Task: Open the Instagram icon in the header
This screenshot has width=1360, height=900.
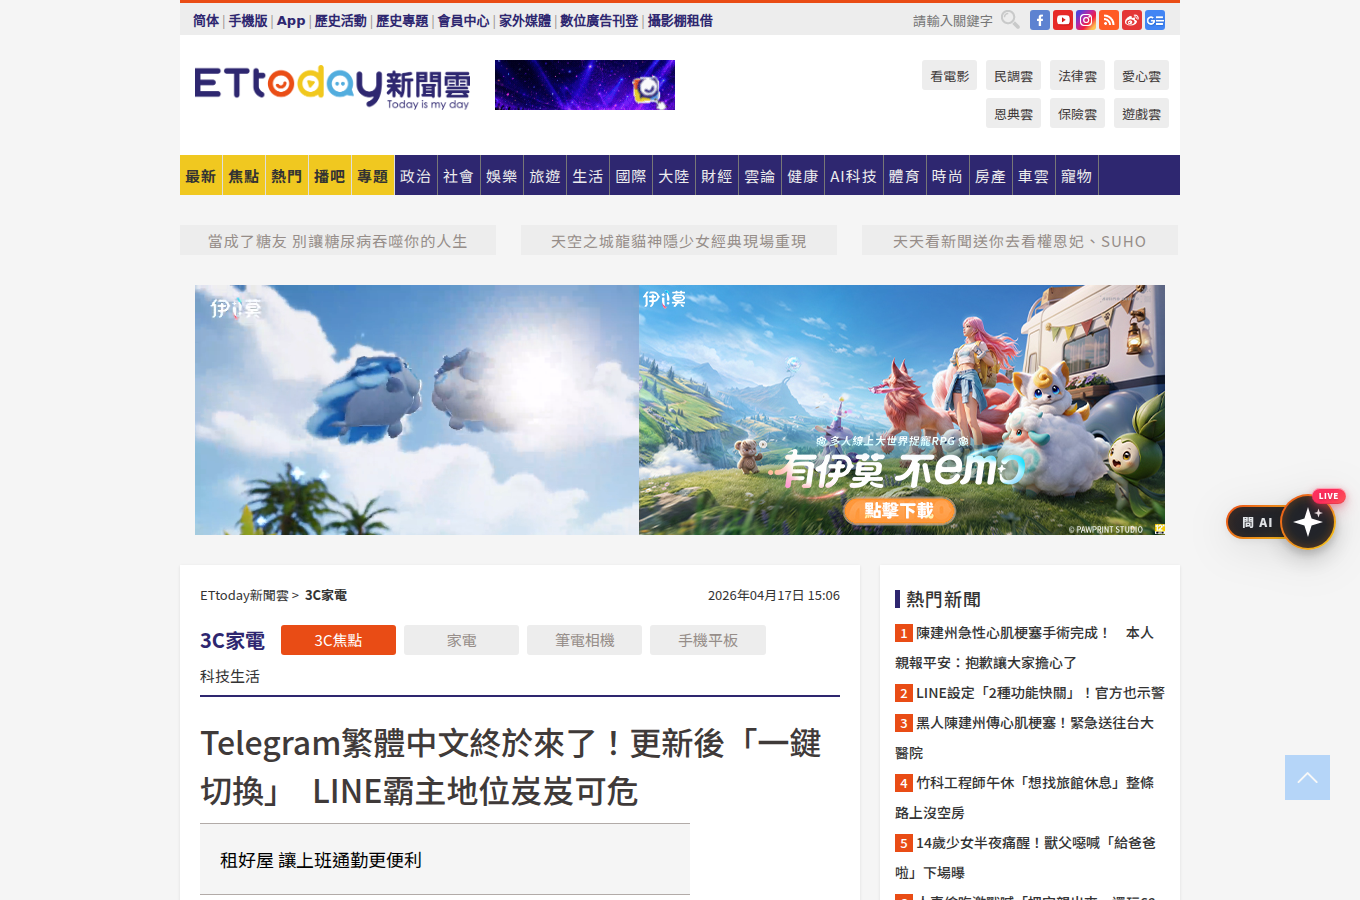Action: tap(1086, 20)
